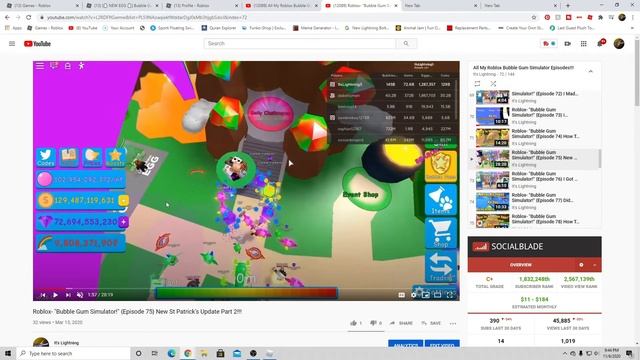This screenshot has height=360, width=640.
Task: Dislike the video with thumbs down
Action: (x=373, y=323)
